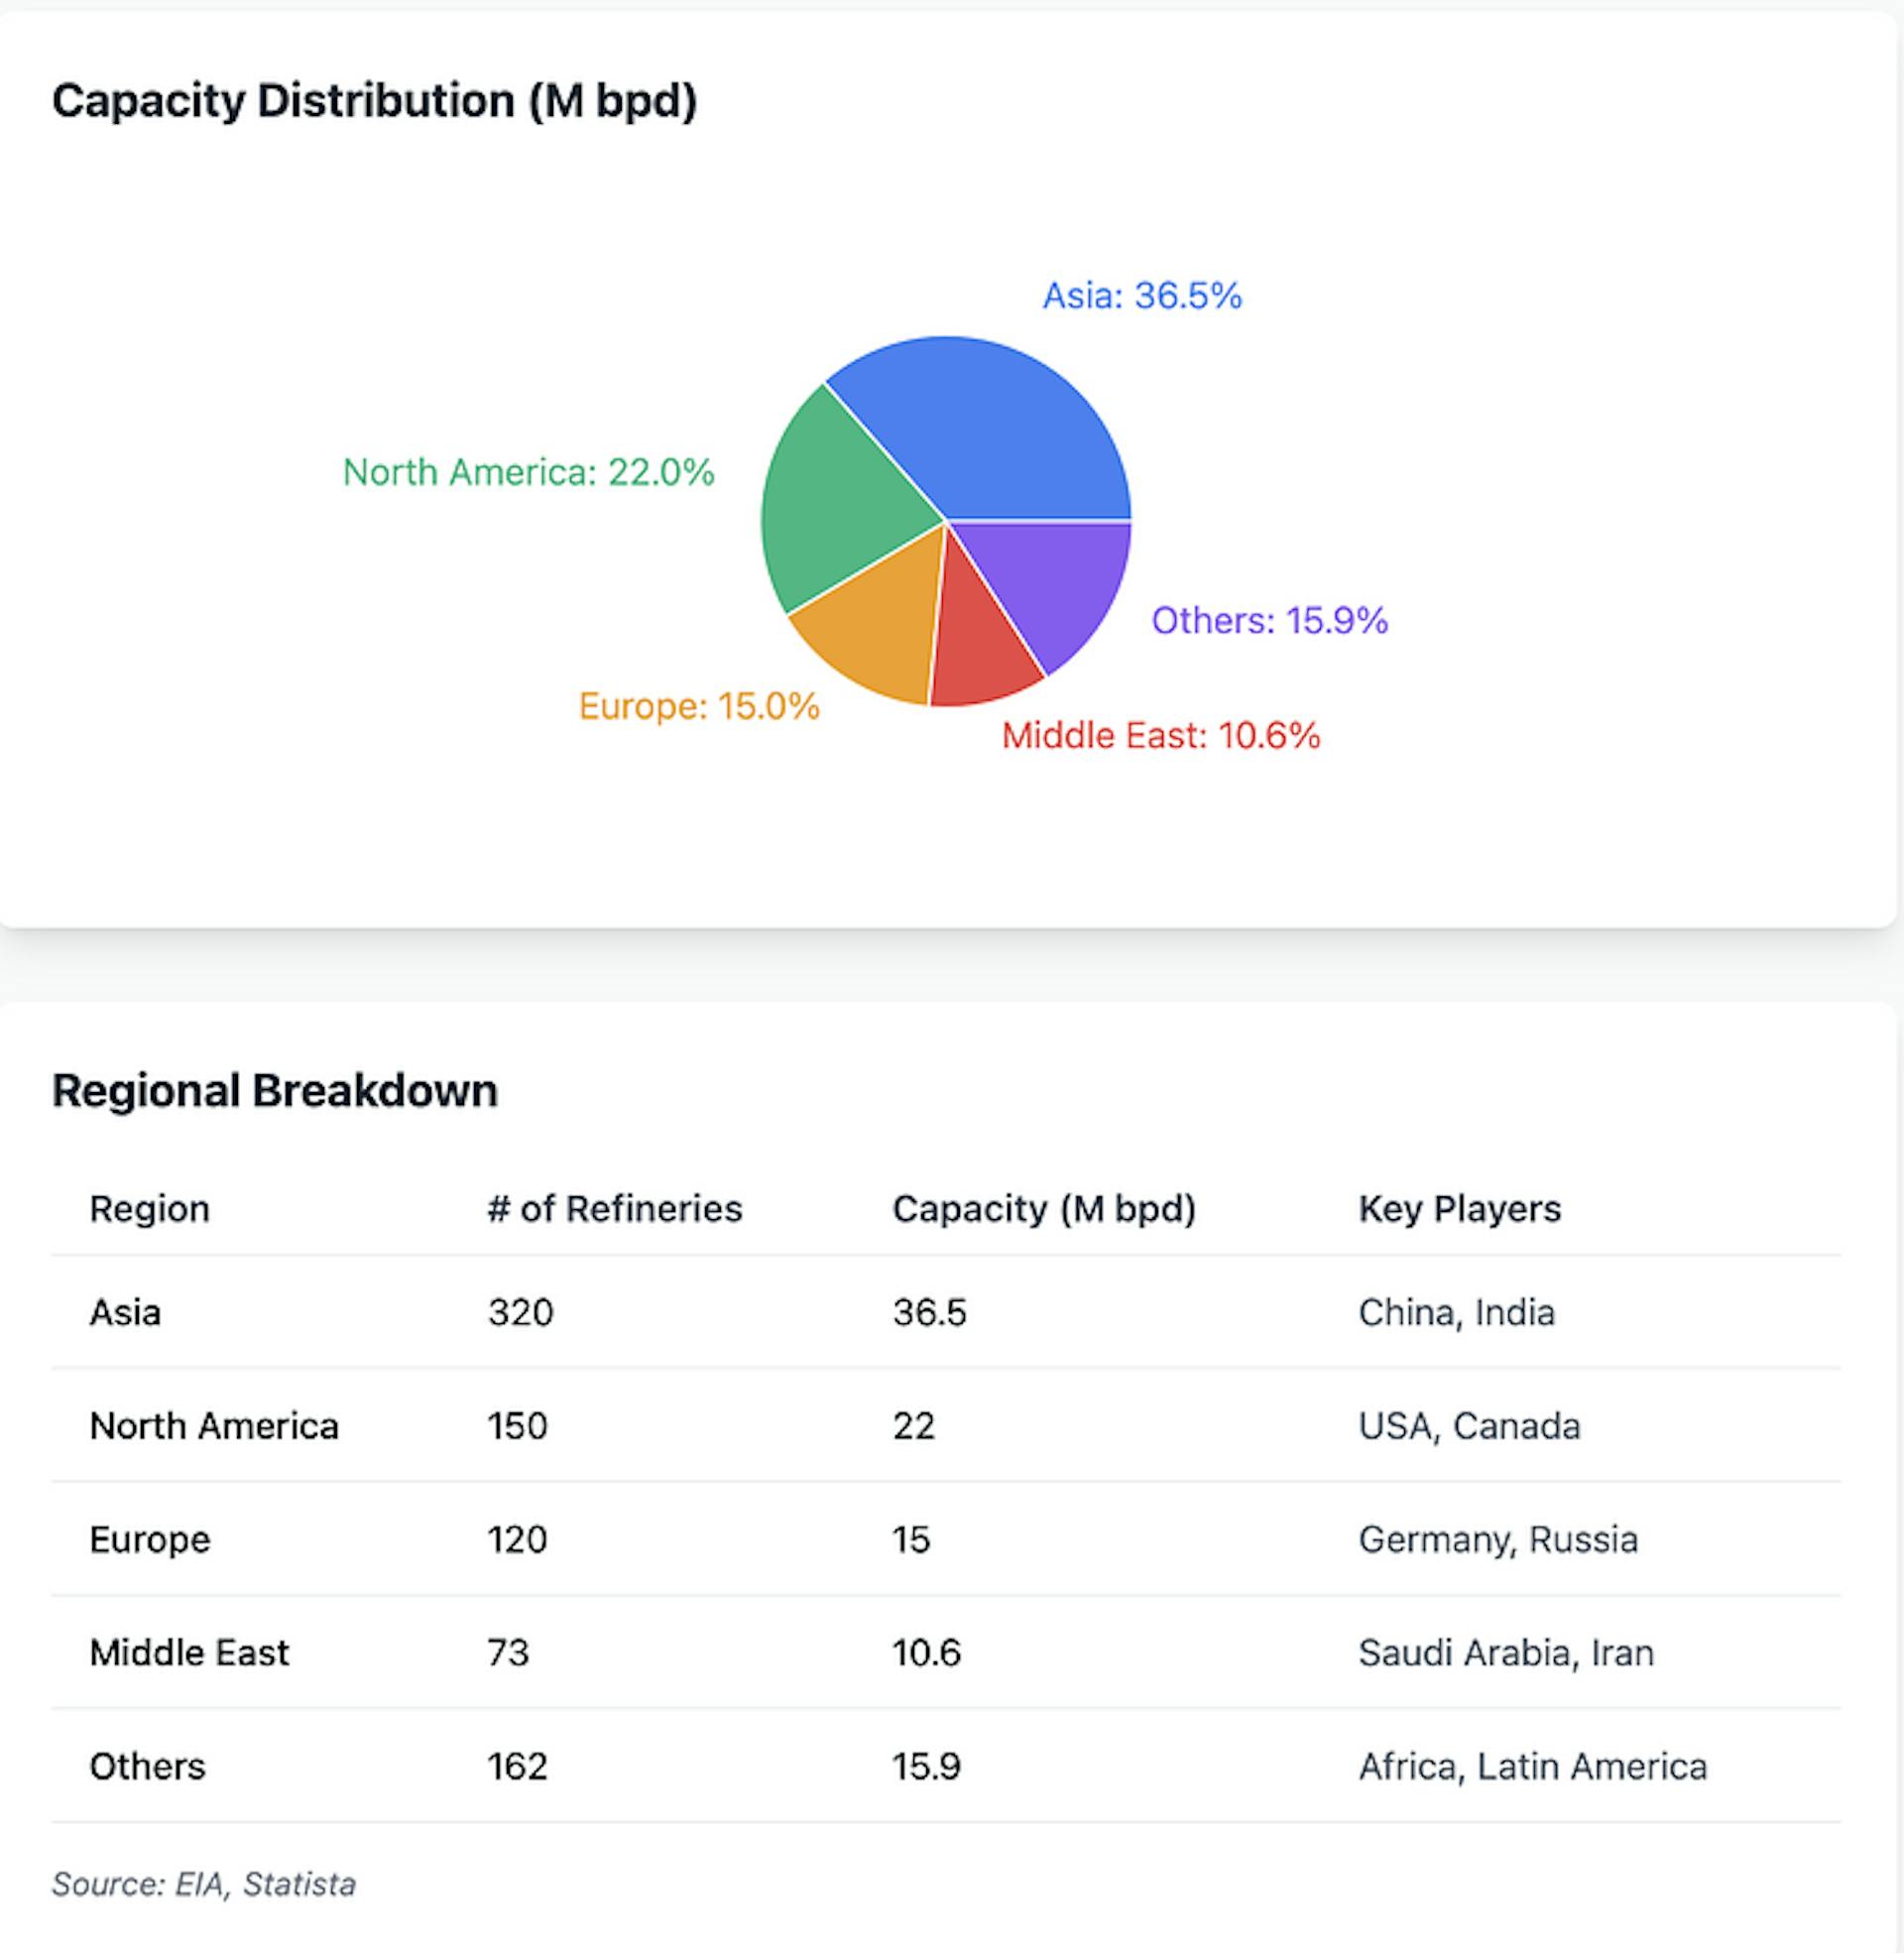Click the Key Players column header
Screen dimensions: 1904x1953
click(x=1459, y=1209)
